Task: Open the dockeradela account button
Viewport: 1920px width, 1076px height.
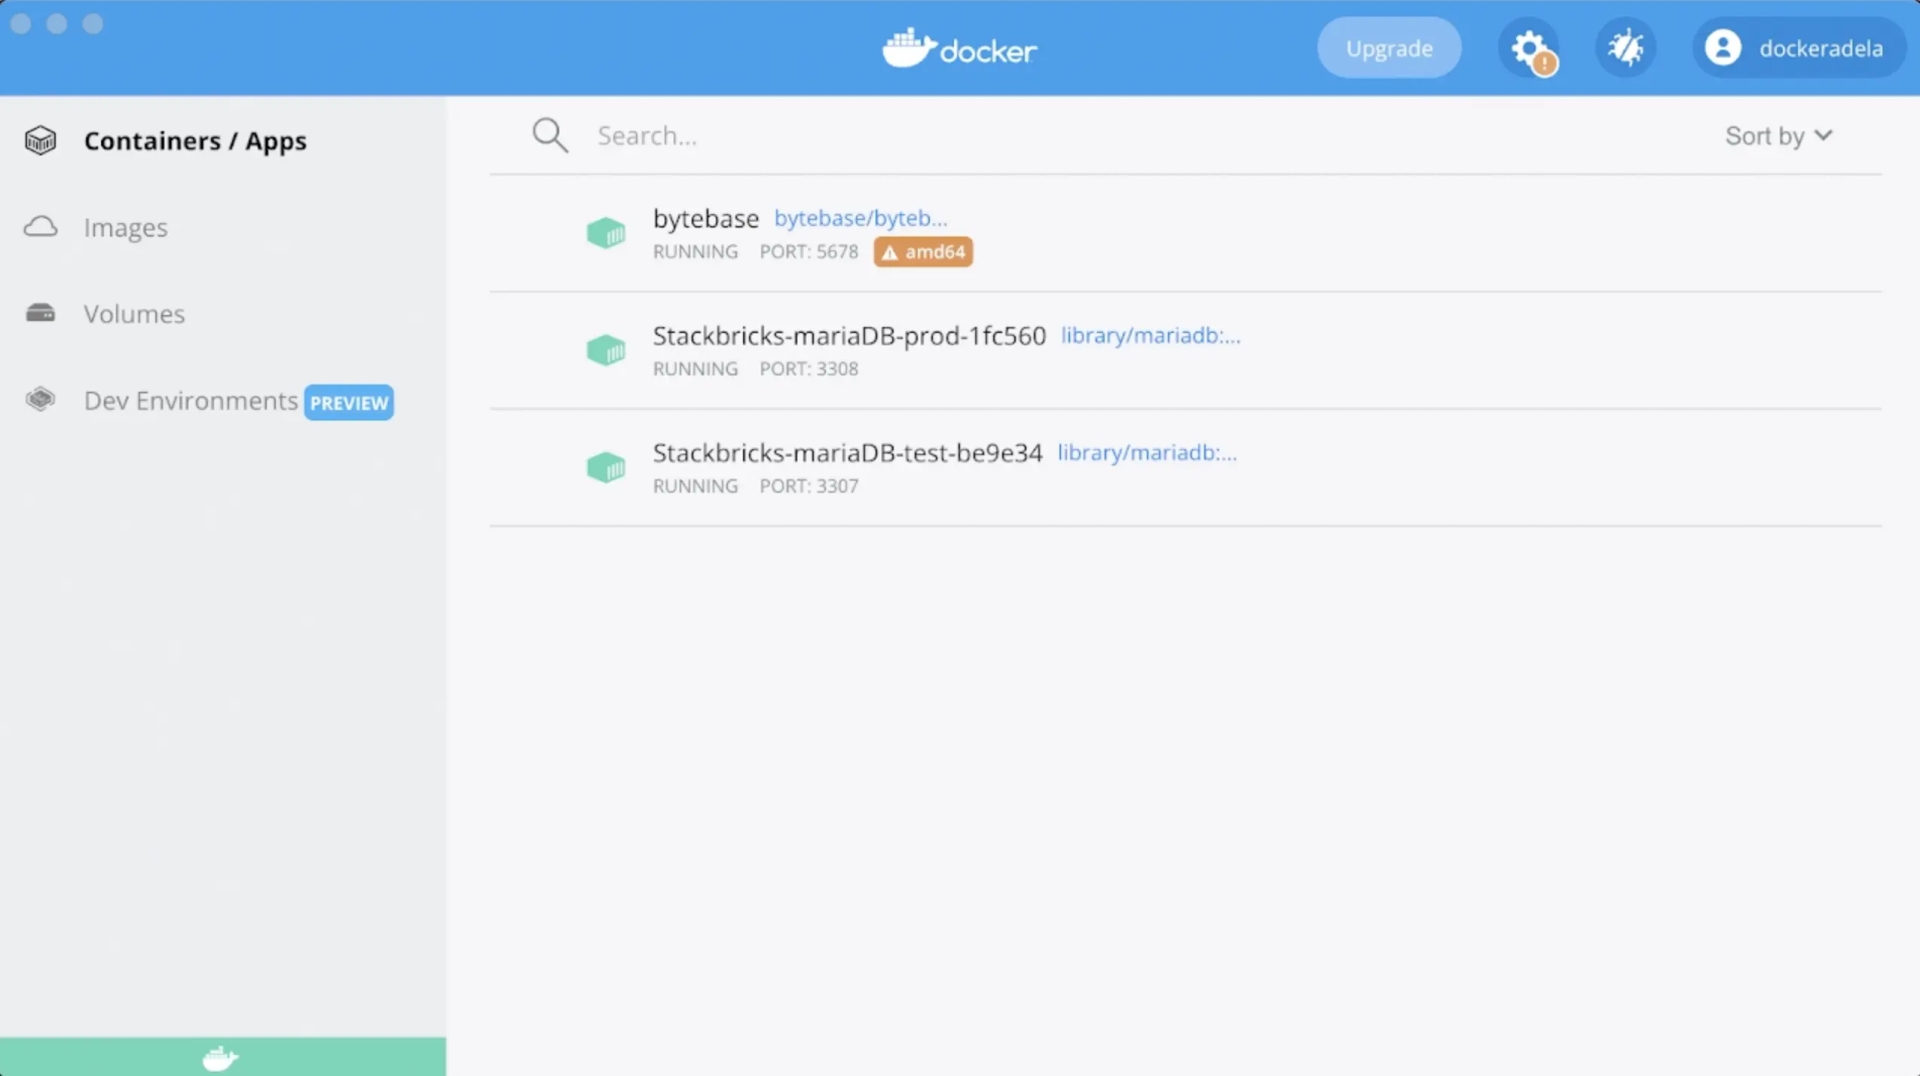Action: coord(1799,48)
